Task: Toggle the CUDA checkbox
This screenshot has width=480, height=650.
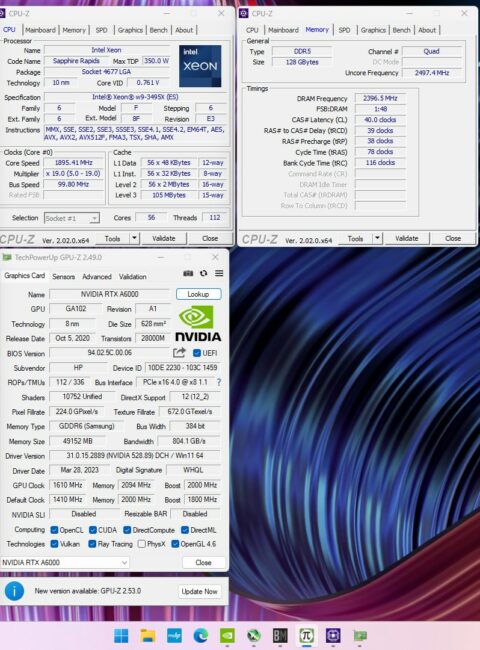Action: point(93,530)
